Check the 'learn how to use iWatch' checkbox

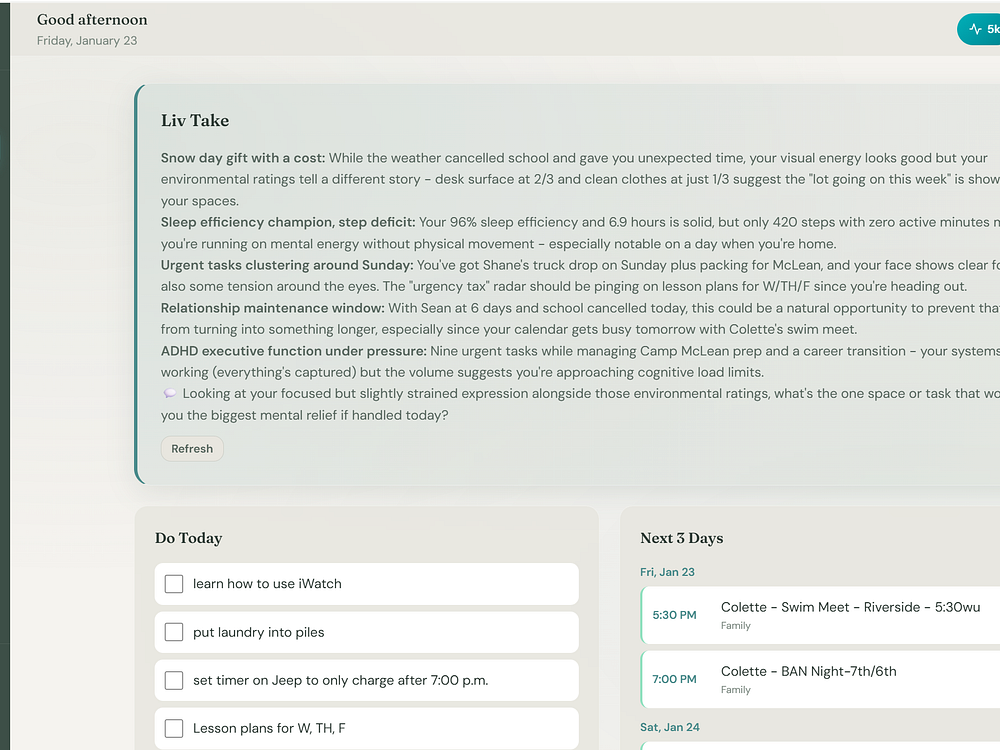[174, 584]
